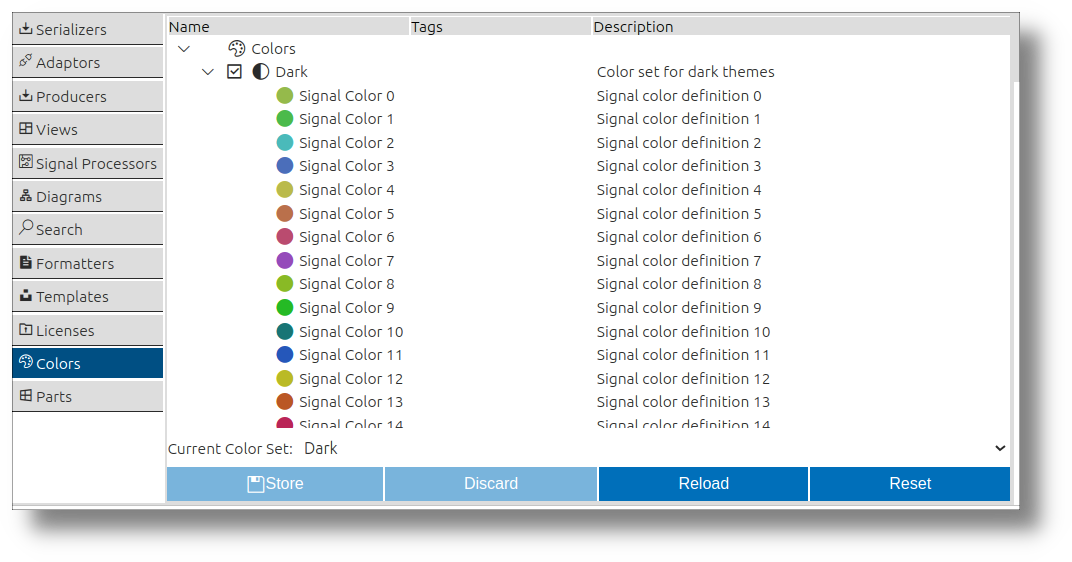
Task: Click 'Color set for dark themes' description
Action: [686, 72]
